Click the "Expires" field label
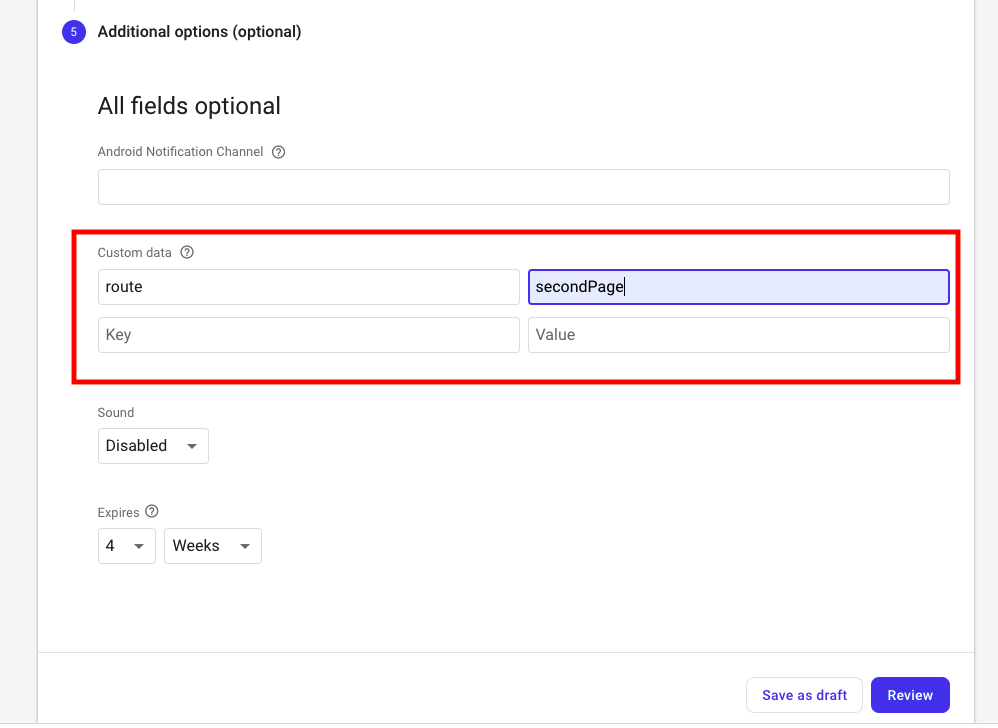 tap(118, 512)
